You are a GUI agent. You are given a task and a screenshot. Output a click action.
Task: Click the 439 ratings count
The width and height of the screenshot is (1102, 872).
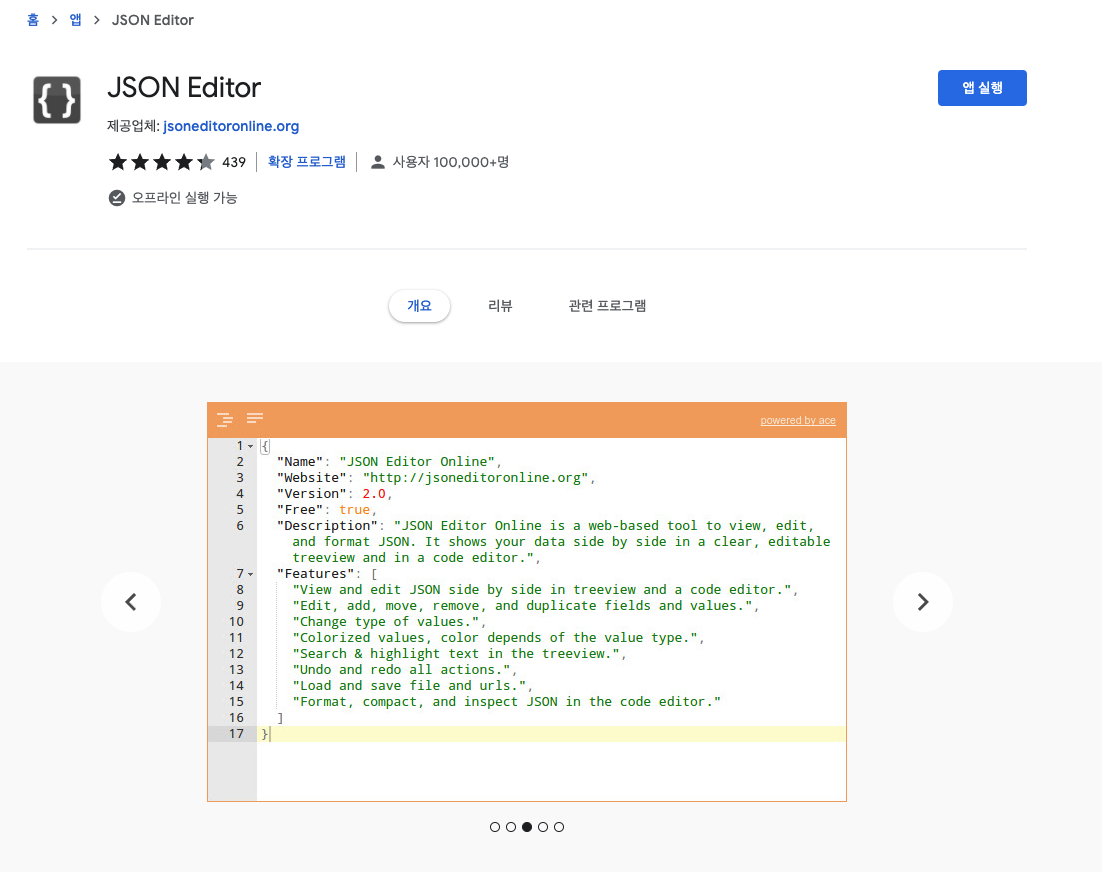click(234, 162)
